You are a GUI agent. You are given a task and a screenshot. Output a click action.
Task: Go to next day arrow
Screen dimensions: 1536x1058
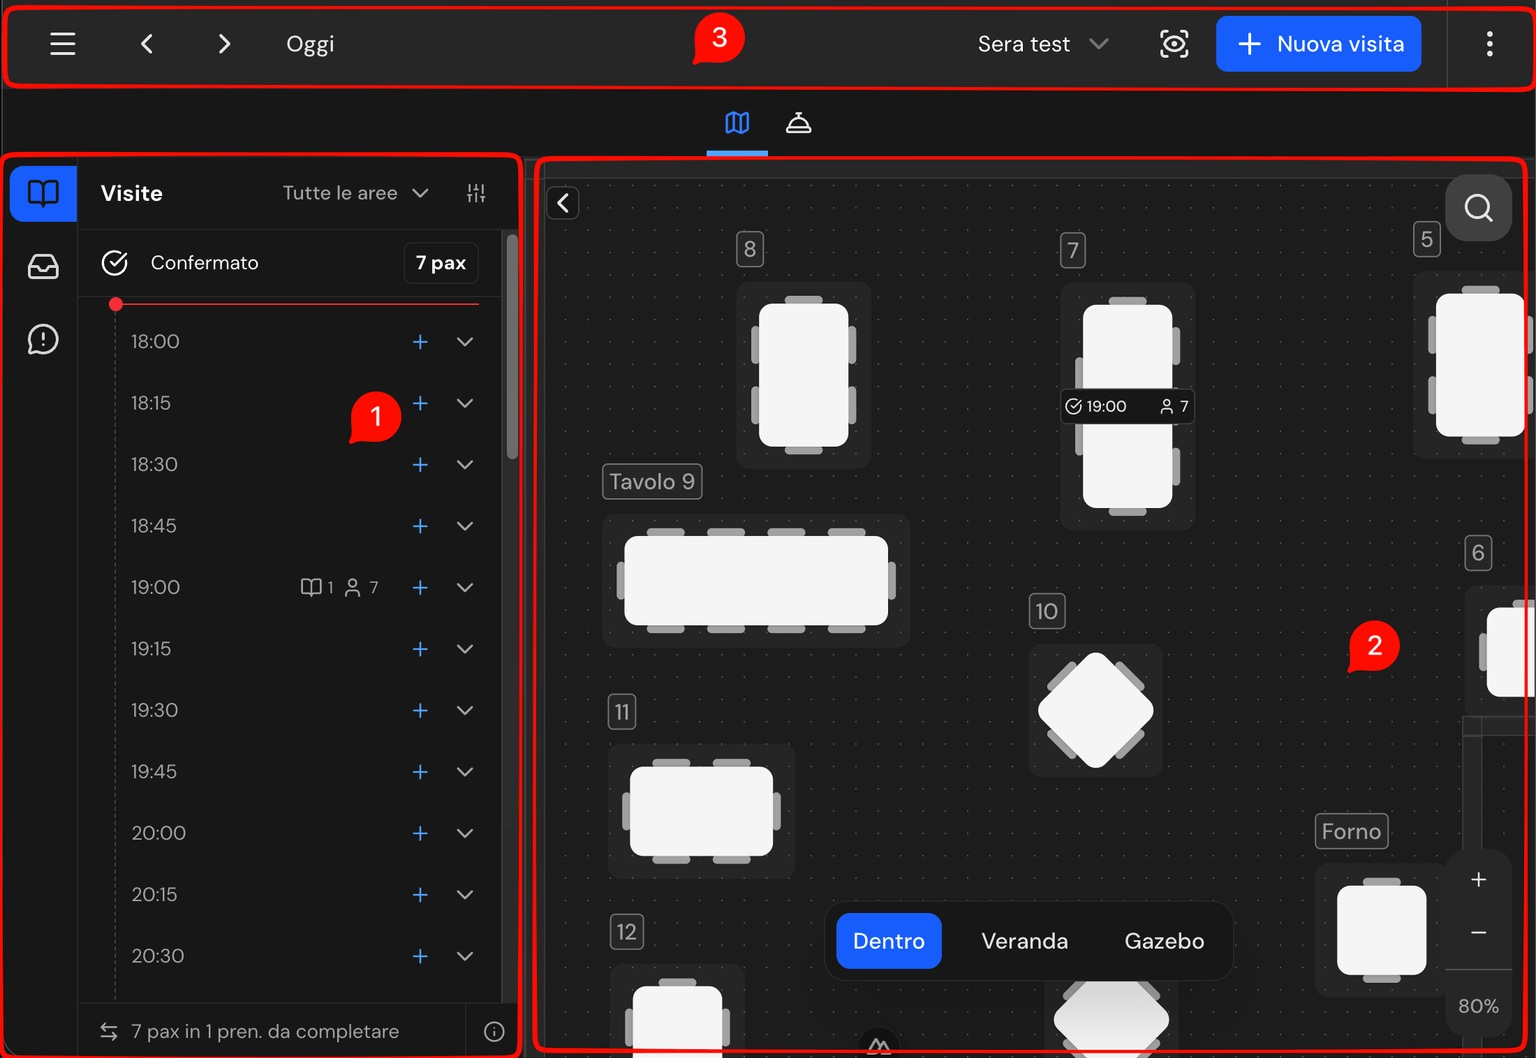tap(224, 44)
